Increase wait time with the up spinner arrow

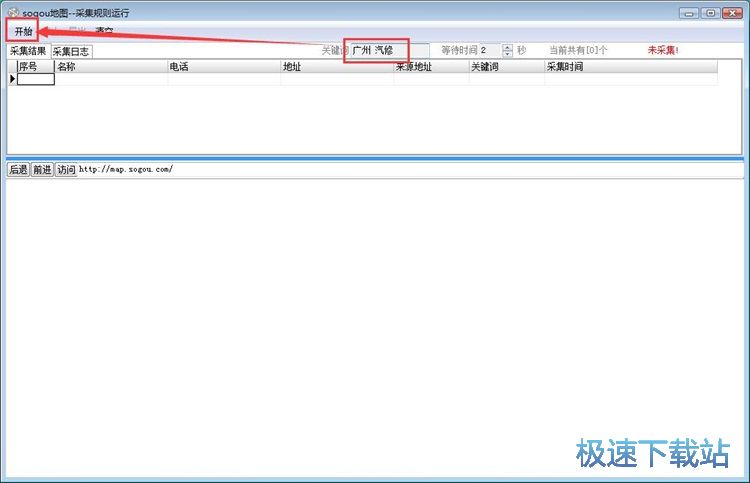click(507, 47)
